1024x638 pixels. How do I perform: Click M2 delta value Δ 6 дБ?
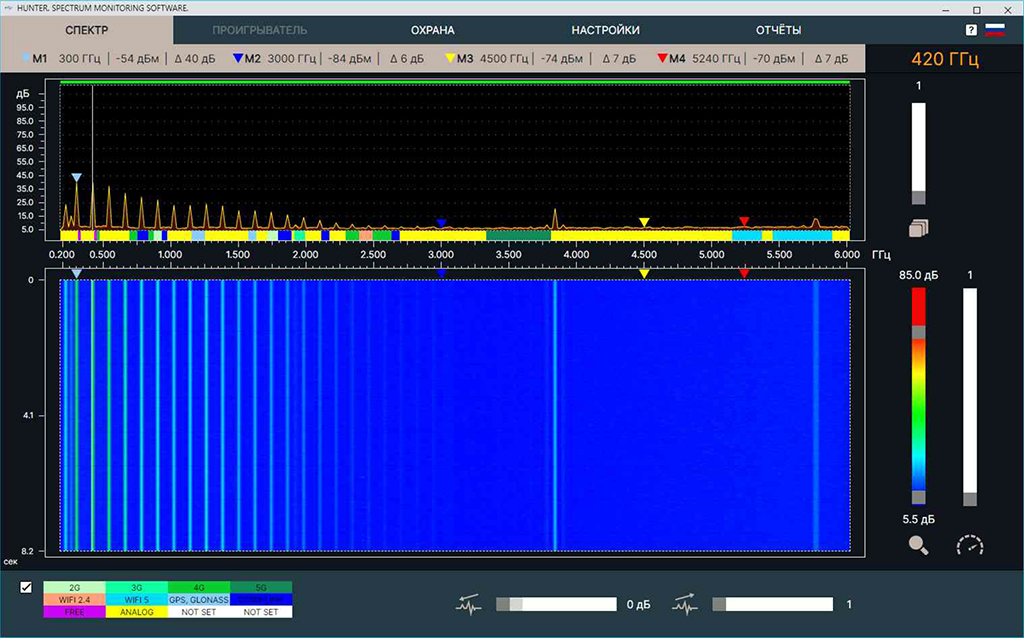(x=407, y=59)
